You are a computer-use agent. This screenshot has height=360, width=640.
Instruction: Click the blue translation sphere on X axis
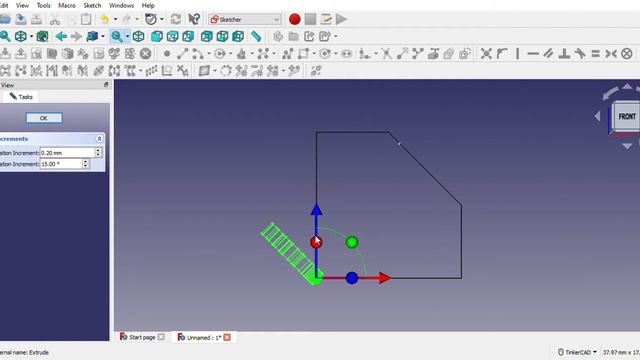coord(352,278)
